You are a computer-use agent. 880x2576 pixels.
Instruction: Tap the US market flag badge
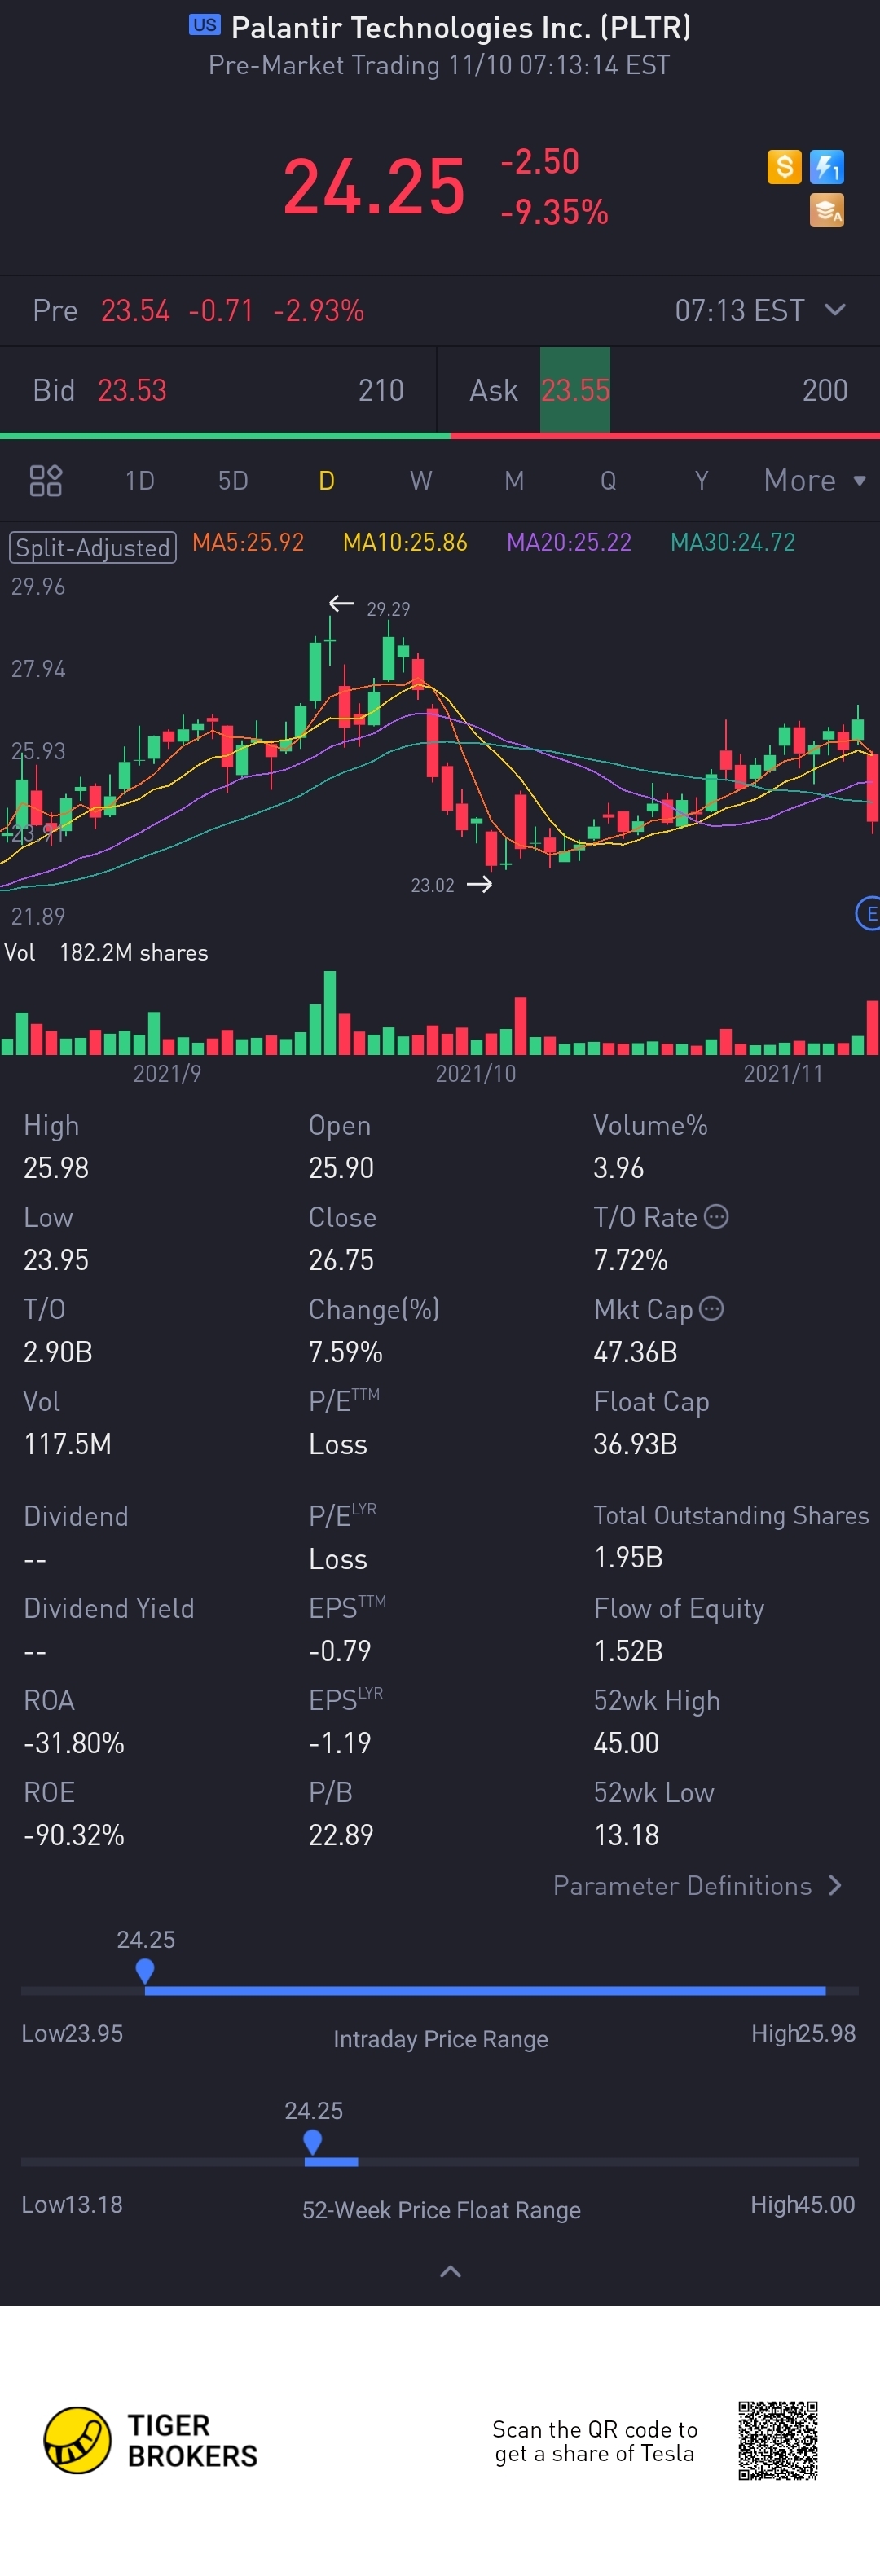point(205,25)
